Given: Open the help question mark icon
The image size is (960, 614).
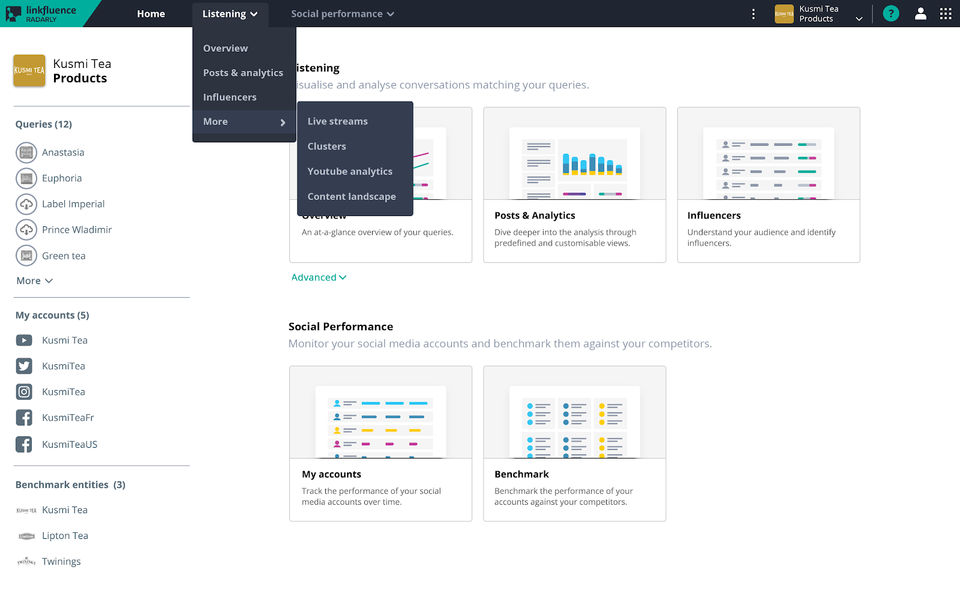Looking at the screenshot, I should click(891, 13).
